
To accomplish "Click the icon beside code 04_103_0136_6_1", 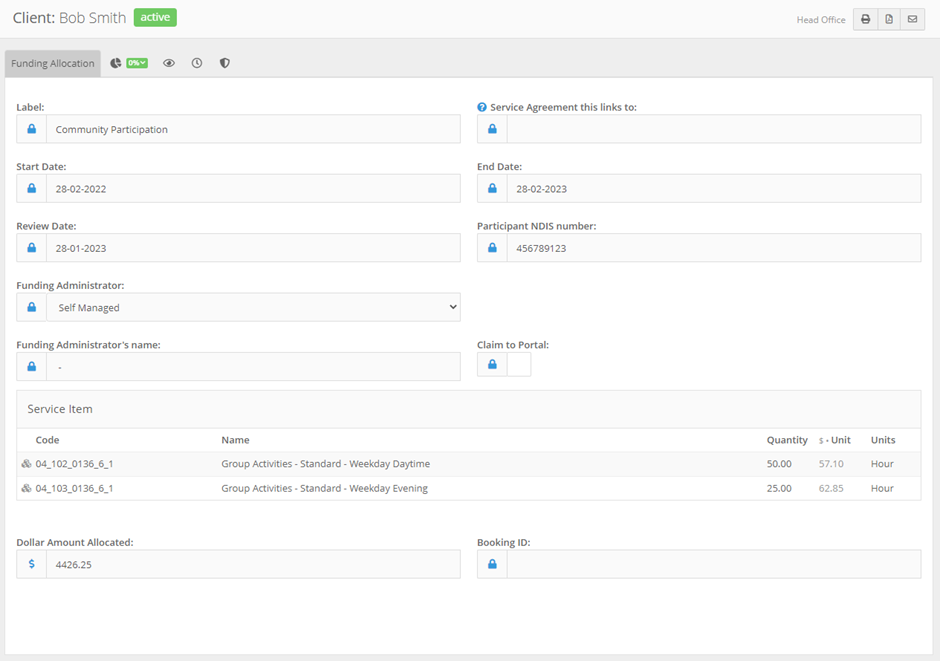I will [x=26, y=488].
